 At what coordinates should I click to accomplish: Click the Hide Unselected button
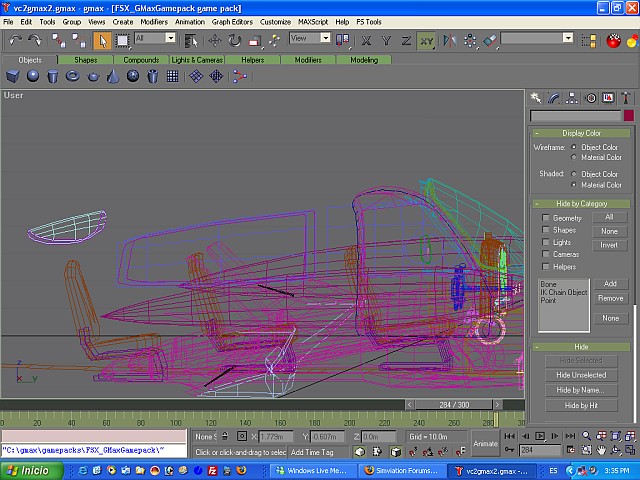tap(581, 375)
